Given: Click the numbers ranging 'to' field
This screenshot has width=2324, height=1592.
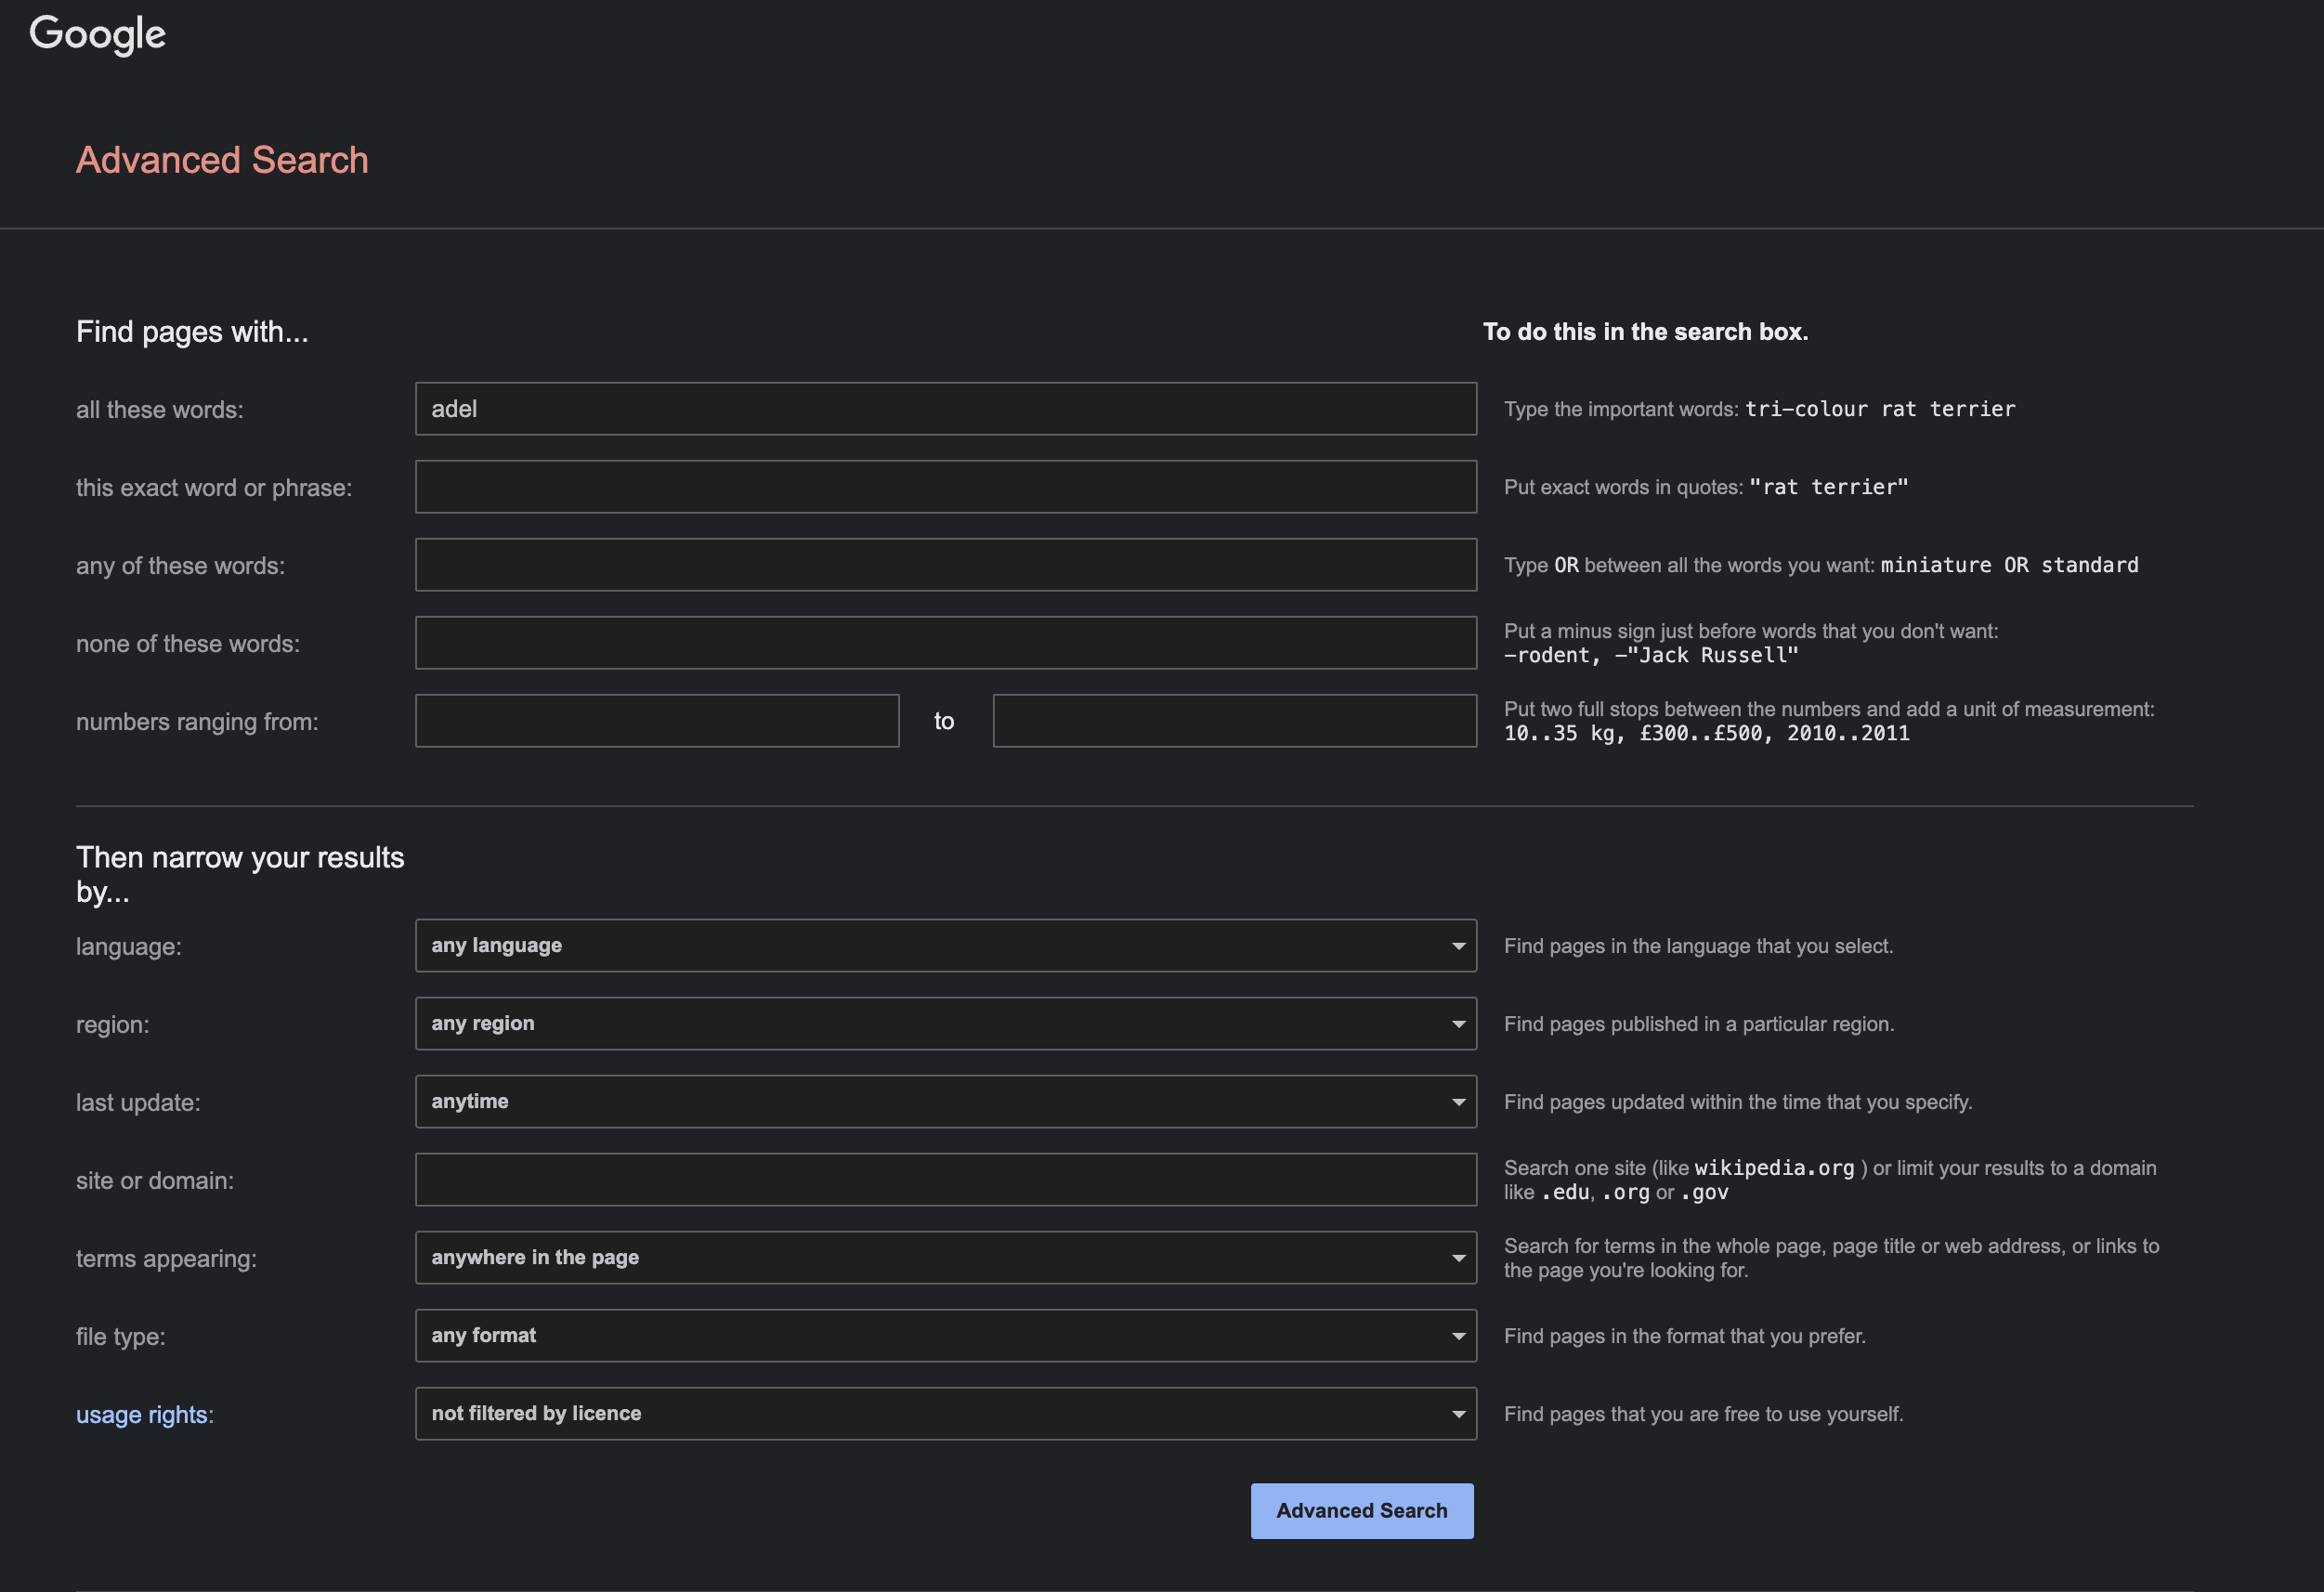Looking at the screenshot, I should click(1234, 721).
